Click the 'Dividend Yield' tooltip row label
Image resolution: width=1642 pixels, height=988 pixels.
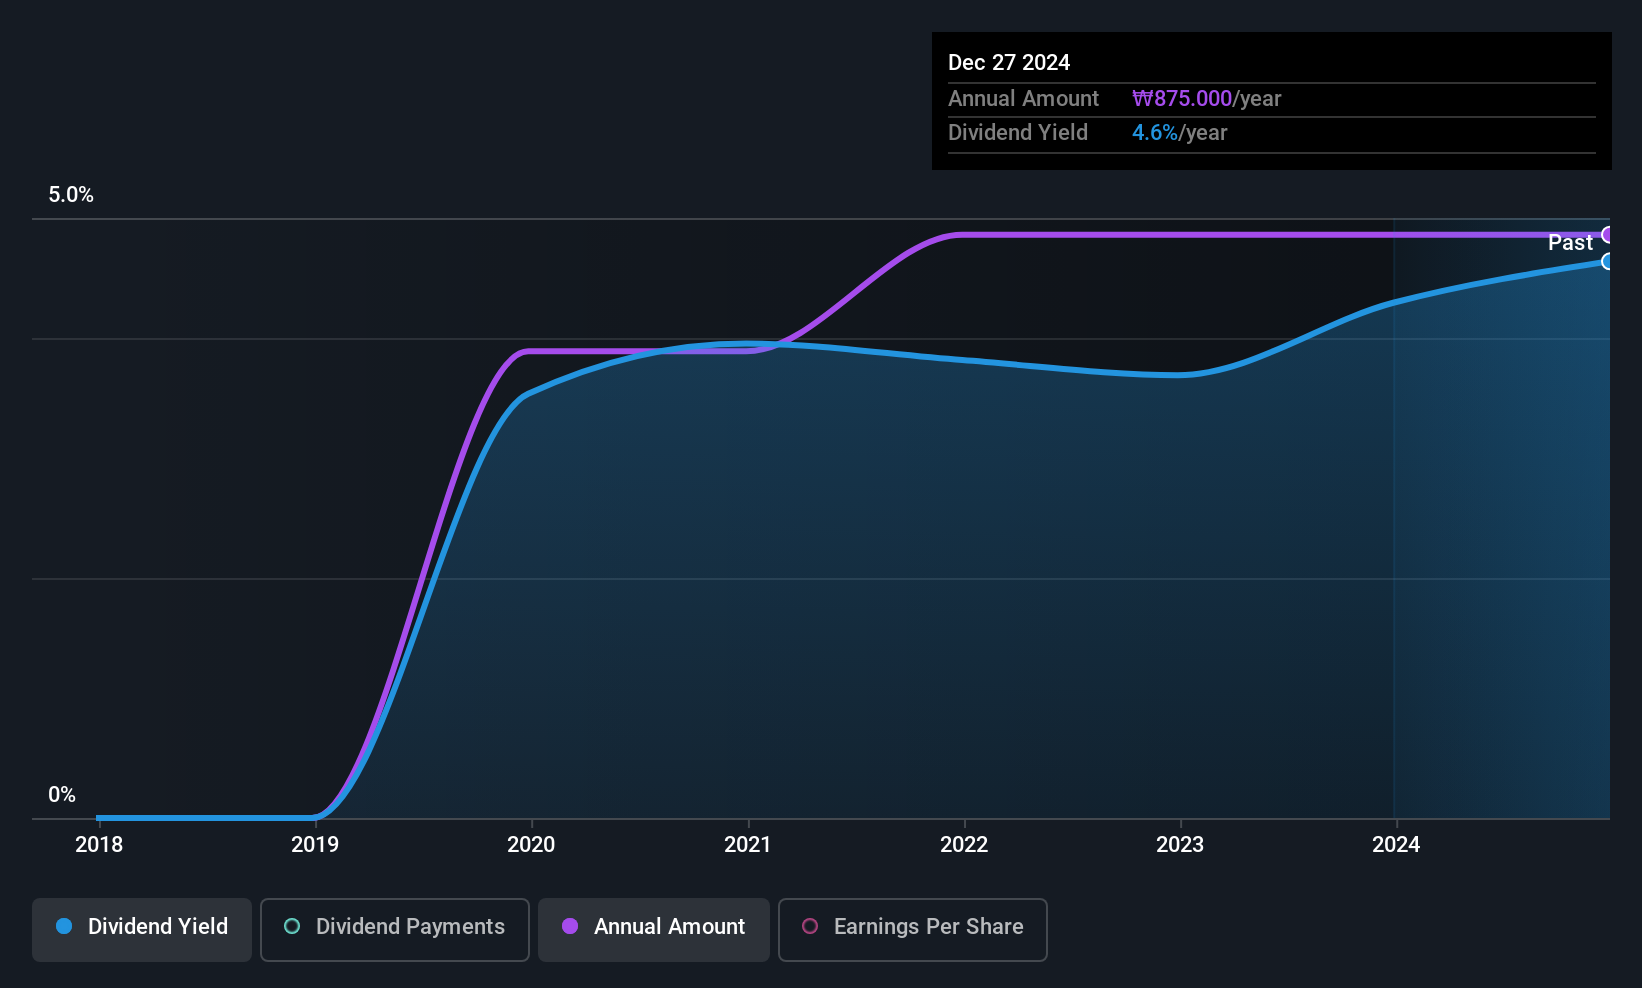click(x=1018, y=133)
